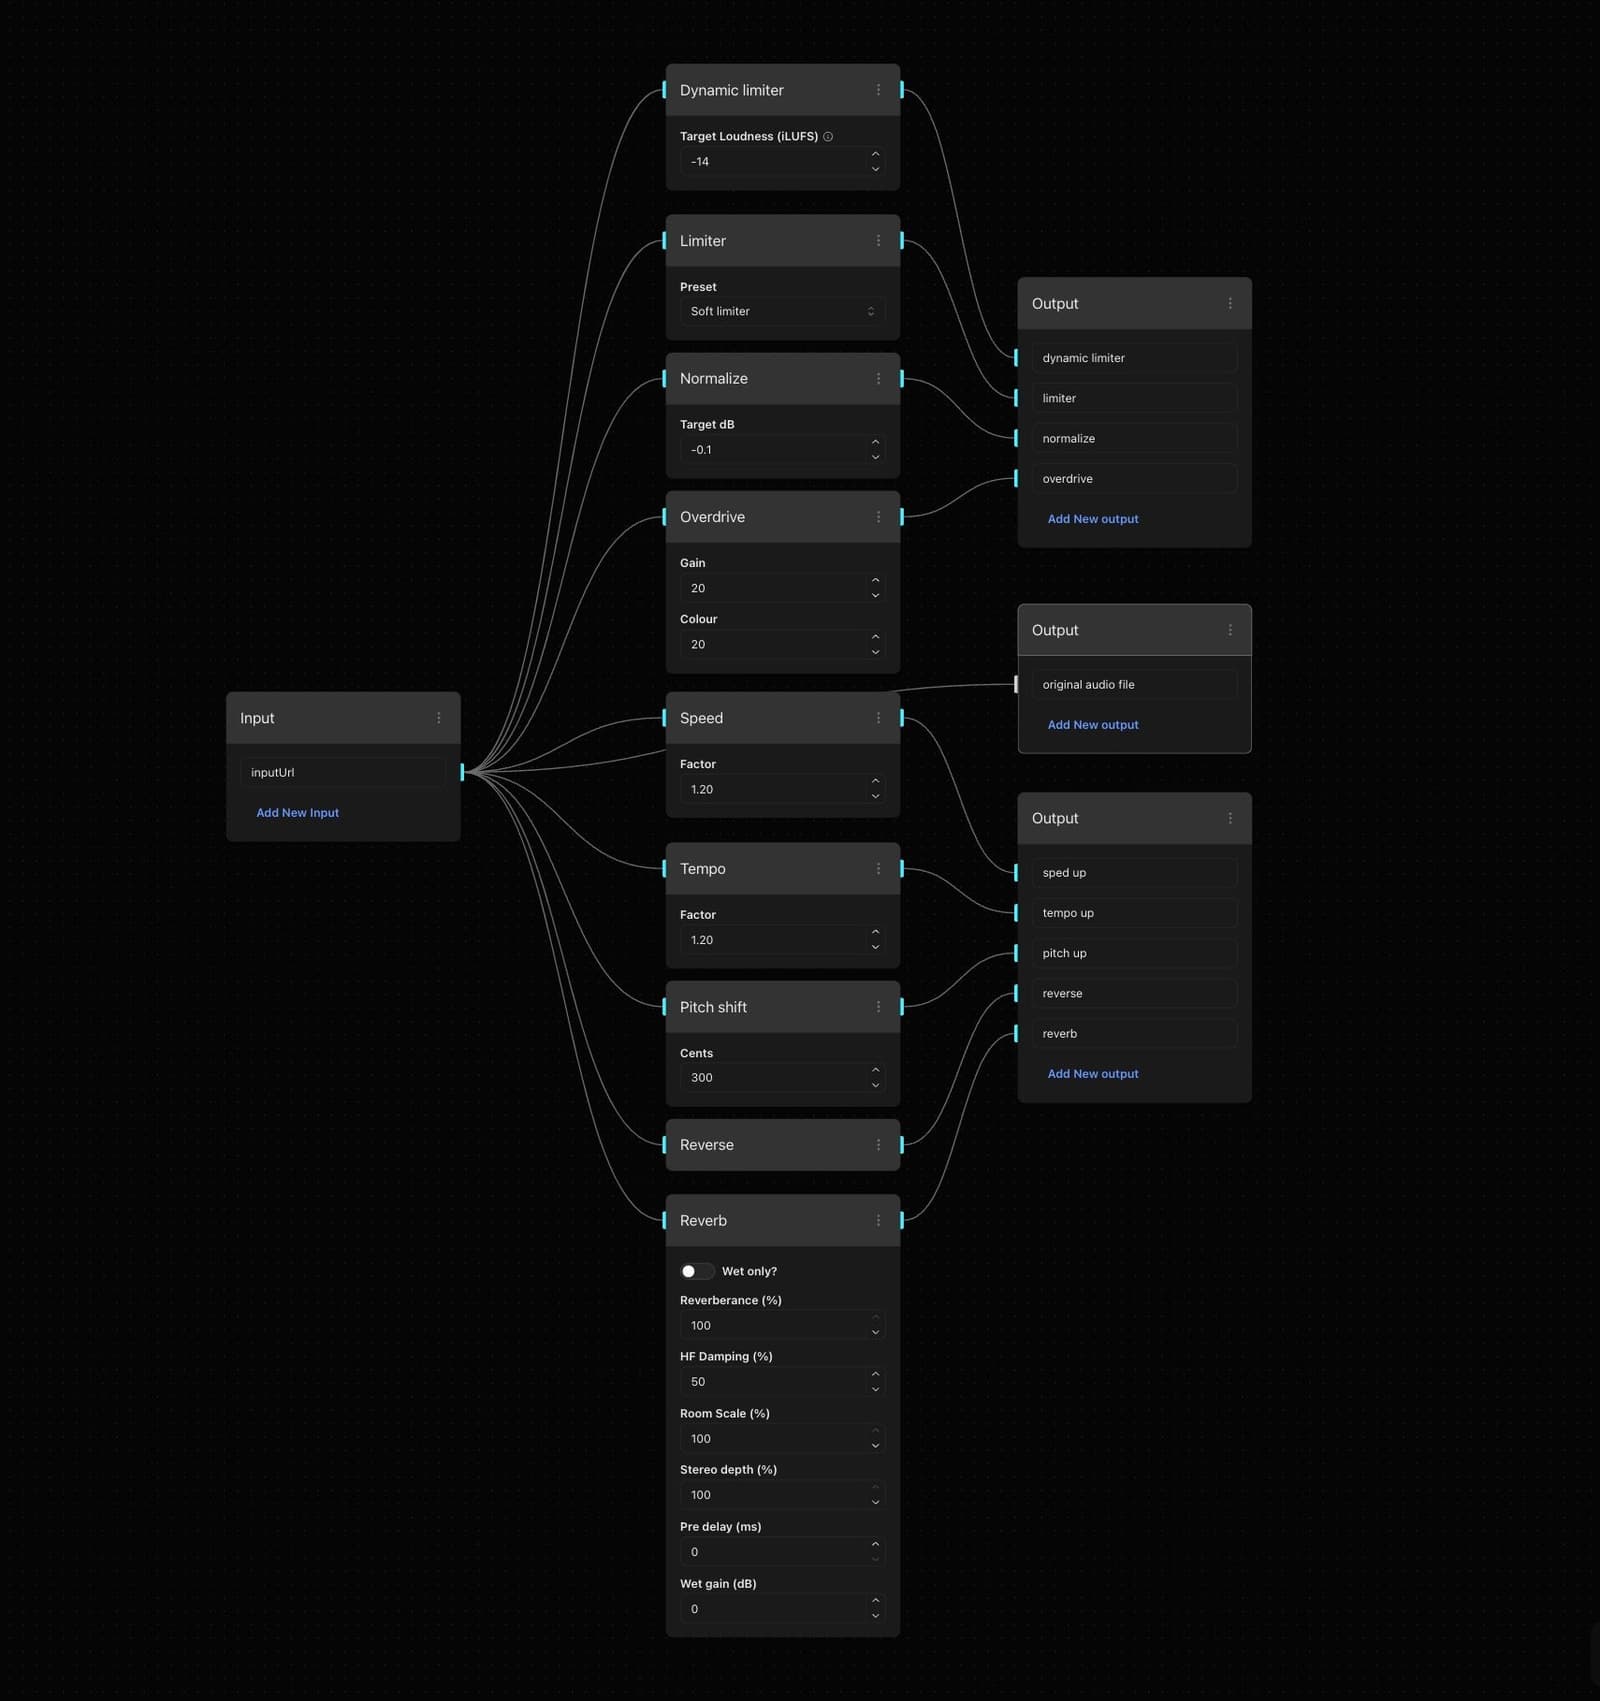Open the Normalize node options menu

[878, 379]
